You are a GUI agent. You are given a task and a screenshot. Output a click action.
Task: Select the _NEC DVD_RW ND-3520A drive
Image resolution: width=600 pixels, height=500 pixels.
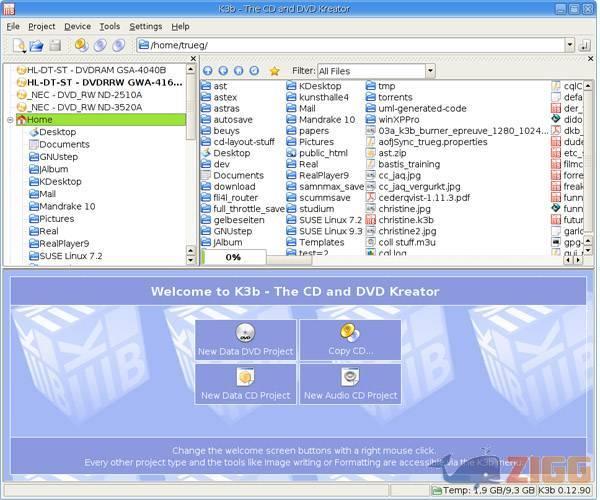85,107
